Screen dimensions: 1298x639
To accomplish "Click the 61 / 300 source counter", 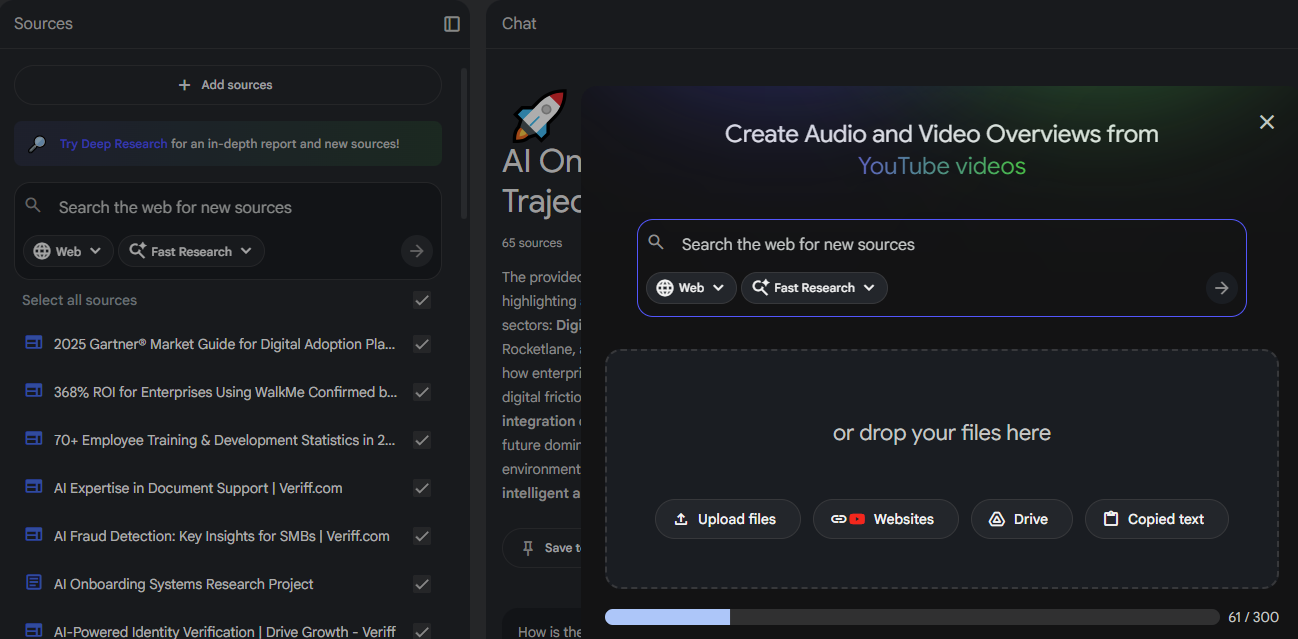I will (1253, 618).
